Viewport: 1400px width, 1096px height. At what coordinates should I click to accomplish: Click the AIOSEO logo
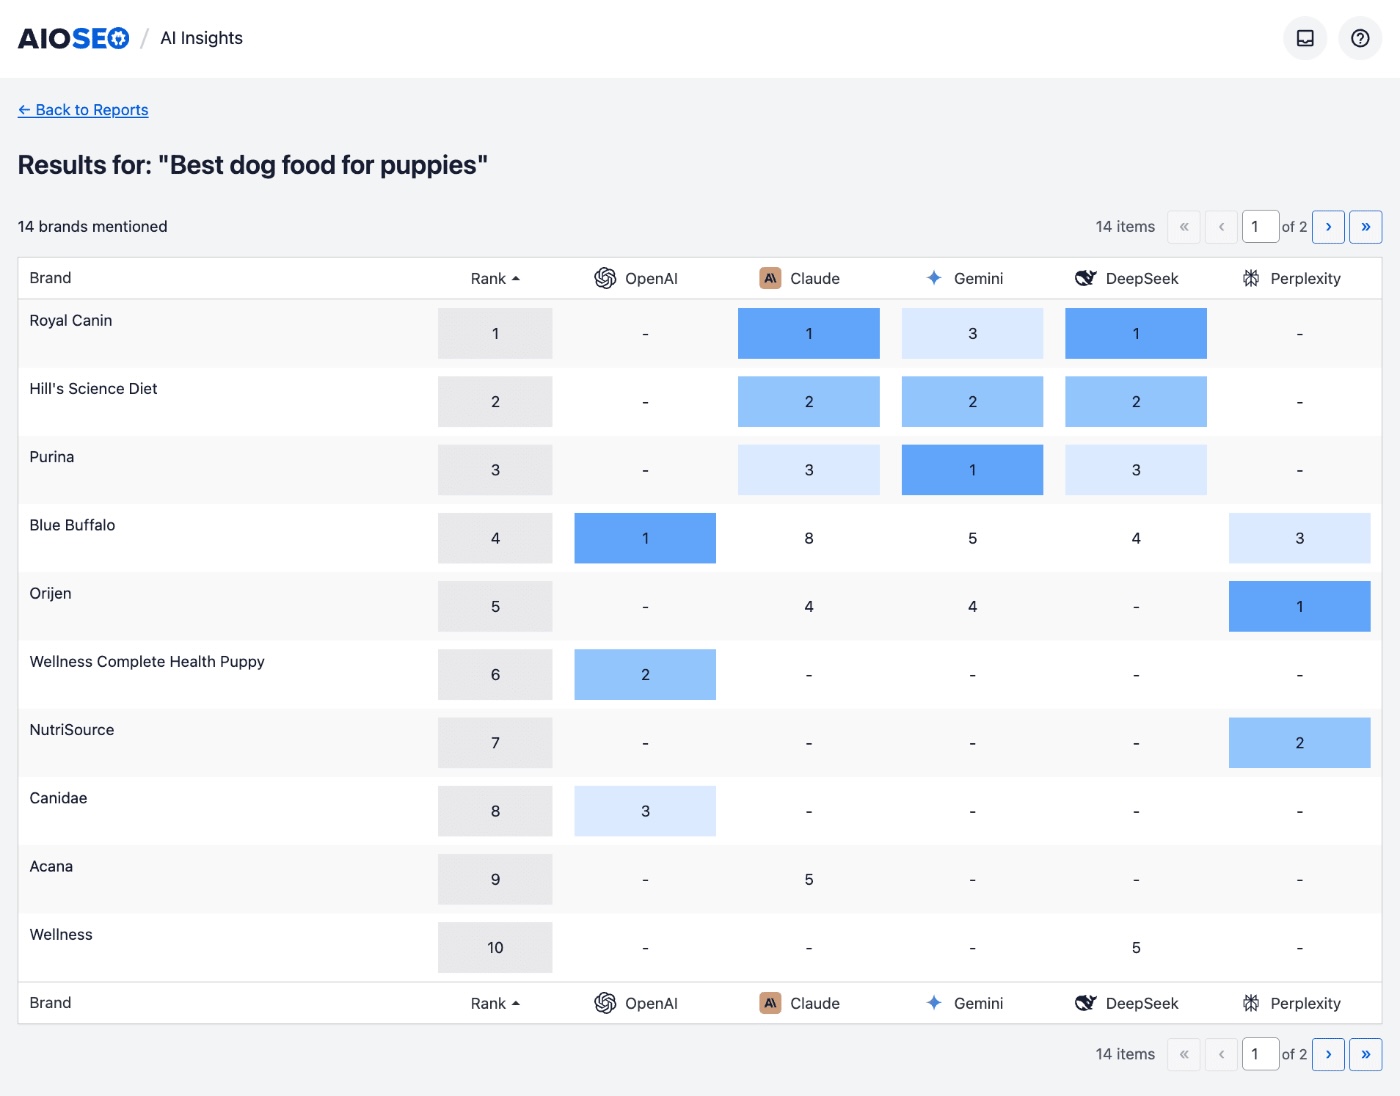pos(73,37)
